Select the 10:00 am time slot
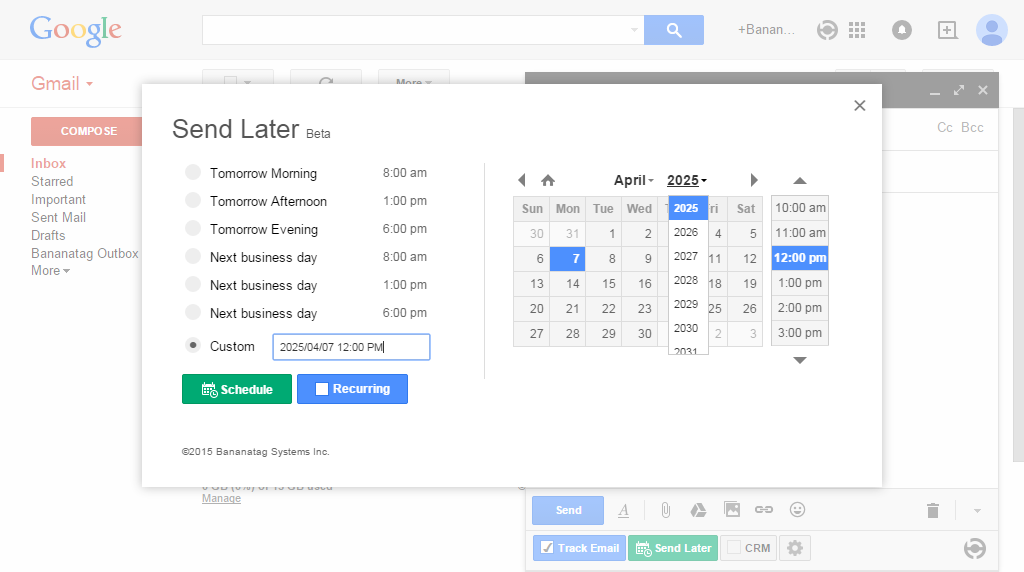Viewport: 1024px width, 572px height. (800, 208)
